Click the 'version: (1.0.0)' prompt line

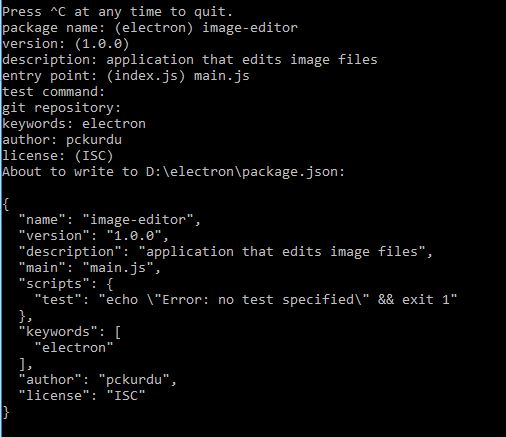click(65, 44)
